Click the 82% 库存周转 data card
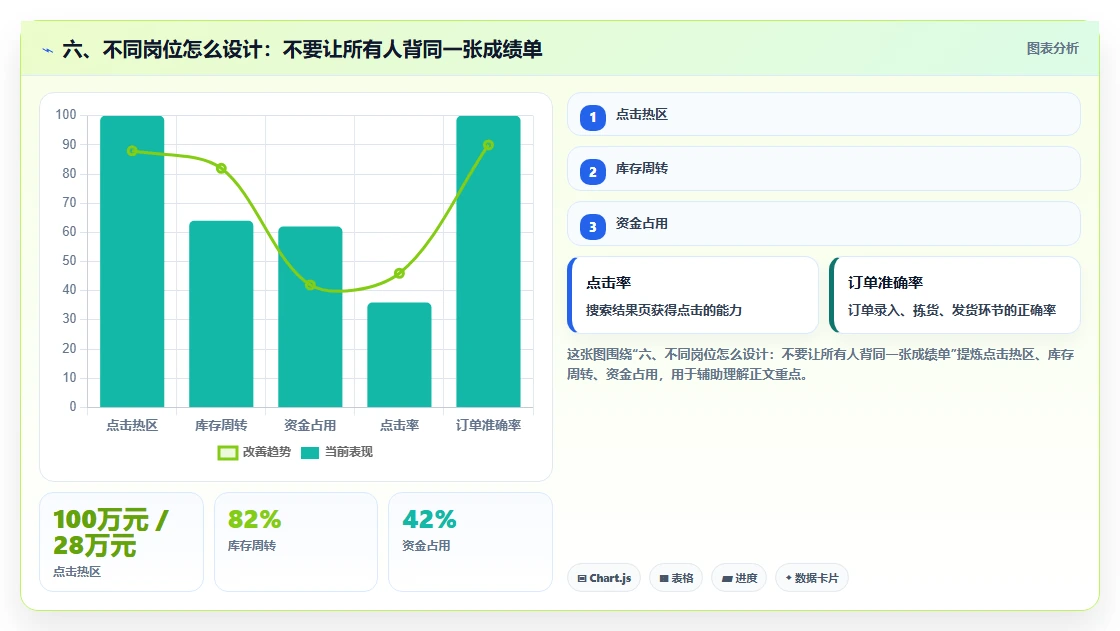Image resolution: width=1120 pixels, height=631 pixels. (x=296, y=542)
